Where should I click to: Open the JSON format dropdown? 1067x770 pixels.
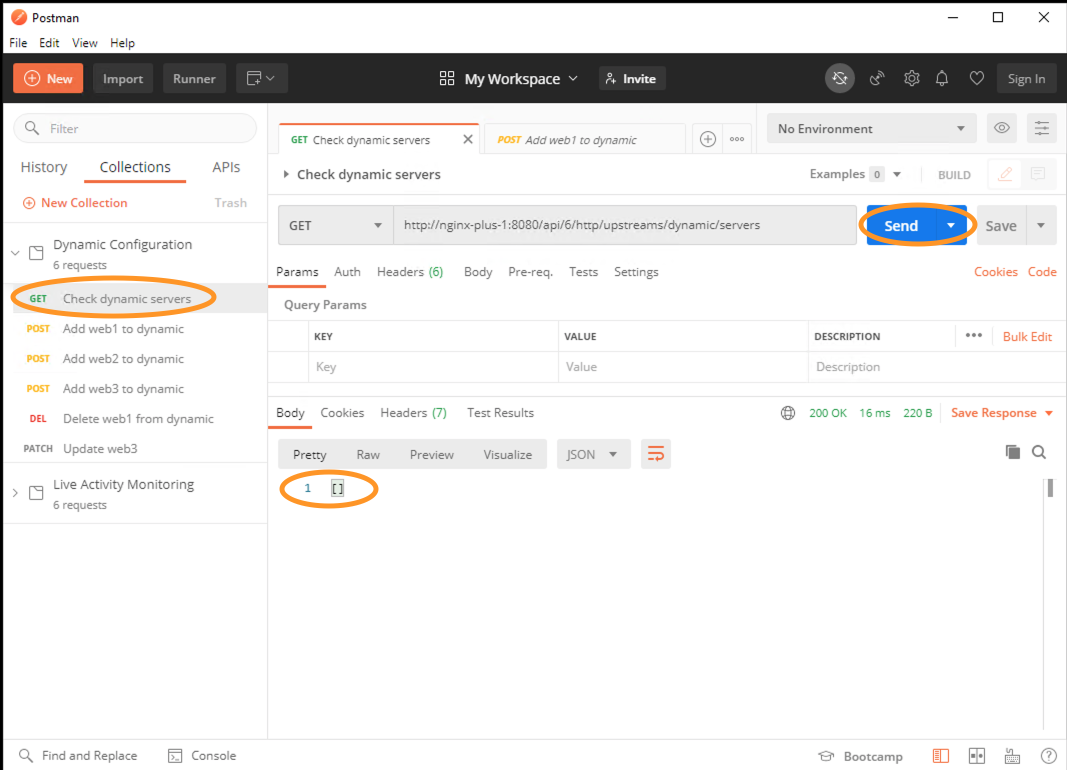point(593,454)
